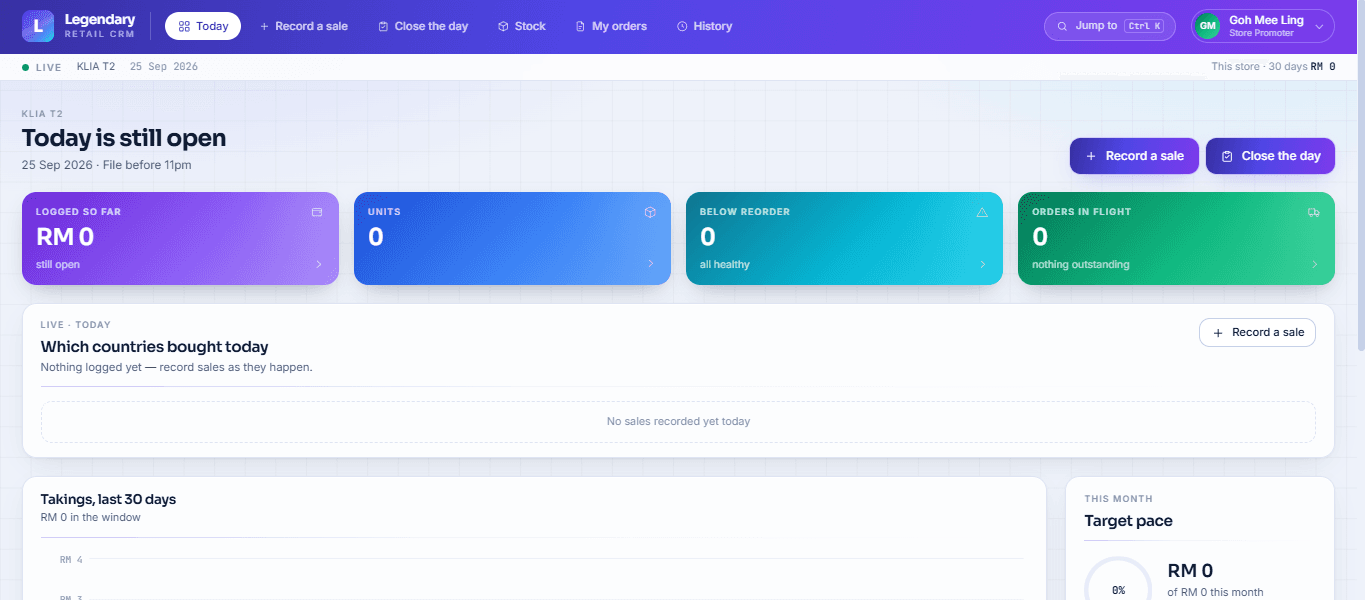Click the clock icon beside History
This screenshot has height=600, width=1365.
pos(682,26)
